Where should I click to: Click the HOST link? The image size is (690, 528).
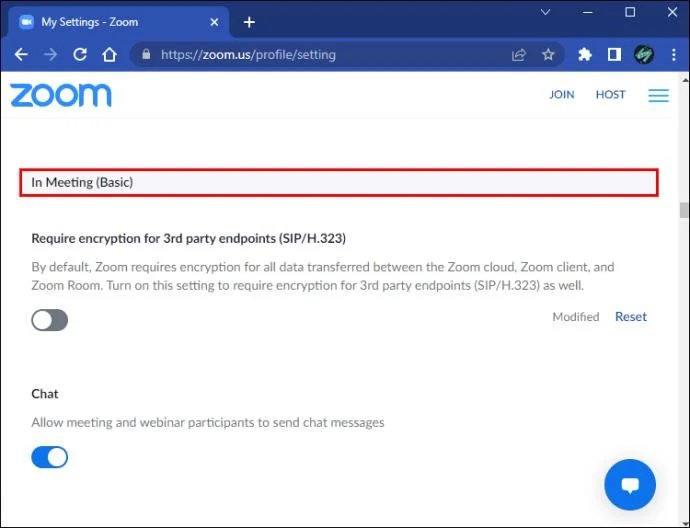(x=610, y=95)
